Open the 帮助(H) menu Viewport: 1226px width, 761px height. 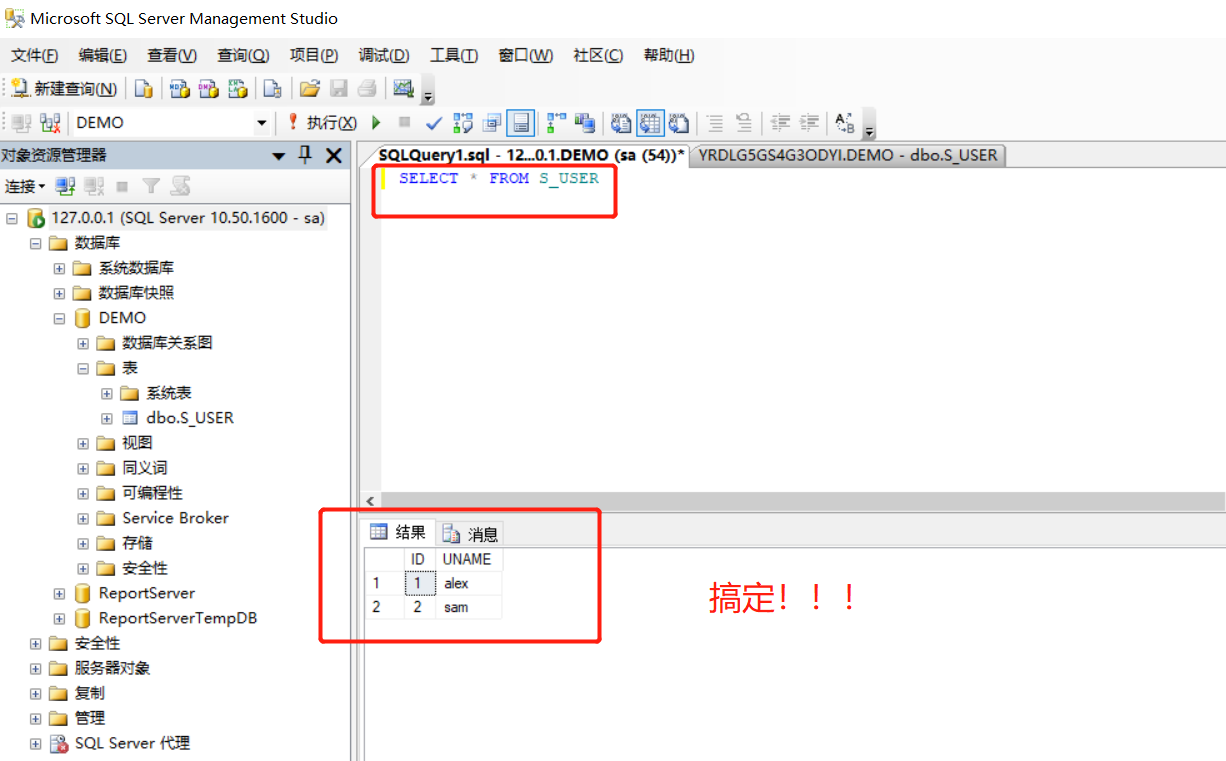coord(669,55)
